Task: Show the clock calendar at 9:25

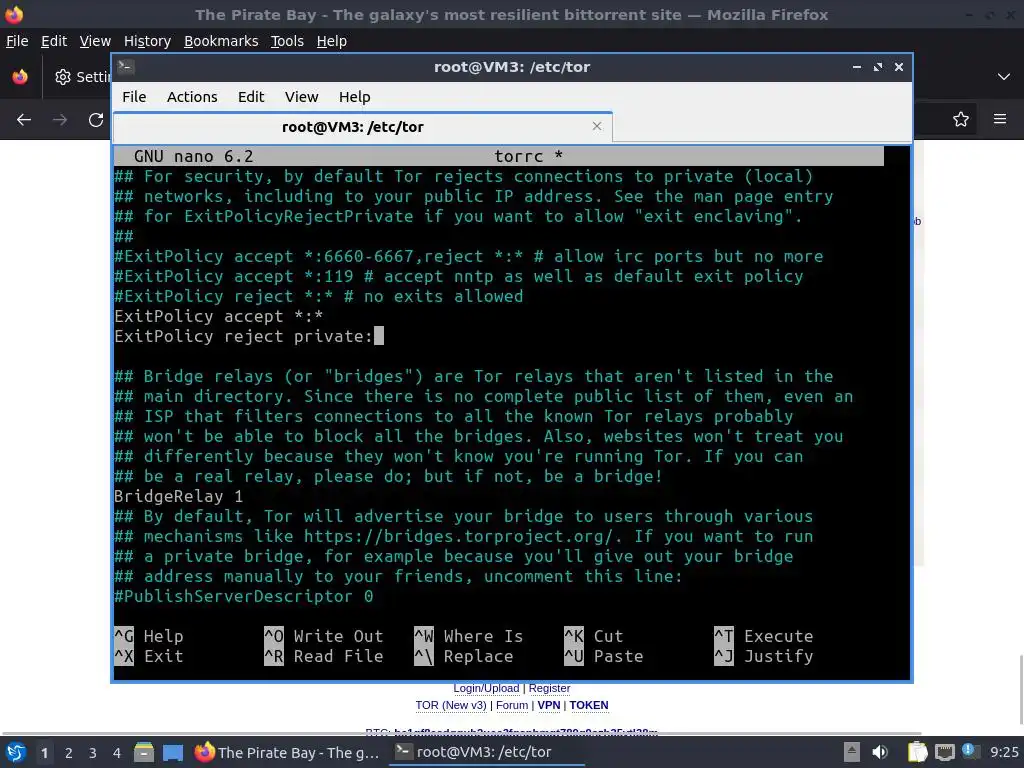Action: (x=1004, y=752)
